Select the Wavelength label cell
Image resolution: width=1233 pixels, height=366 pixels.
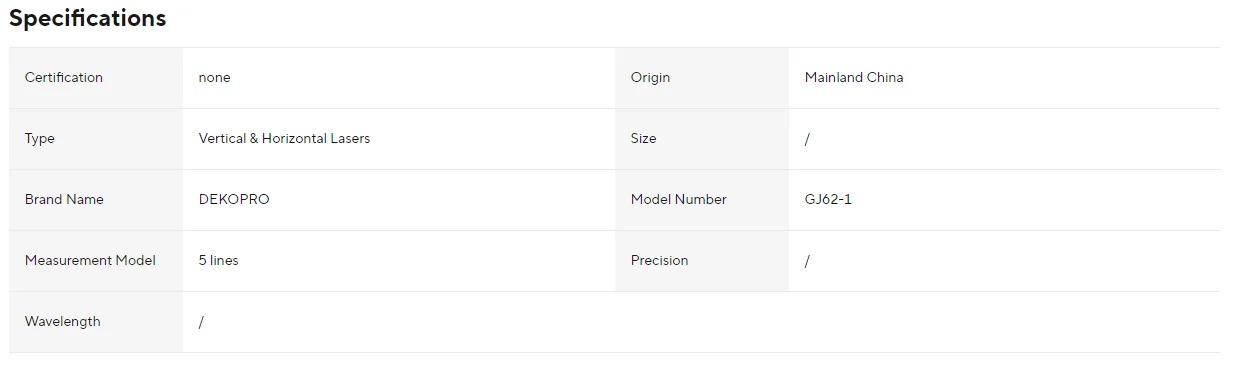(x=96, y=322)
